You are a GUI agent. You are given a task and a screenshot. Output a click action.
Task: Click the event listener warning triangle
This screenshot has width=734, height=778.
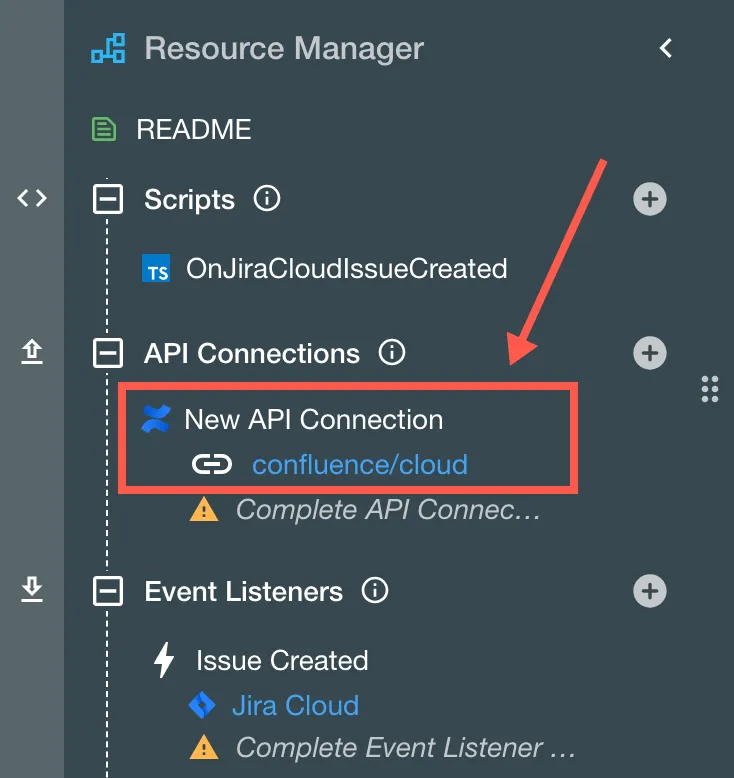[204, 748]
